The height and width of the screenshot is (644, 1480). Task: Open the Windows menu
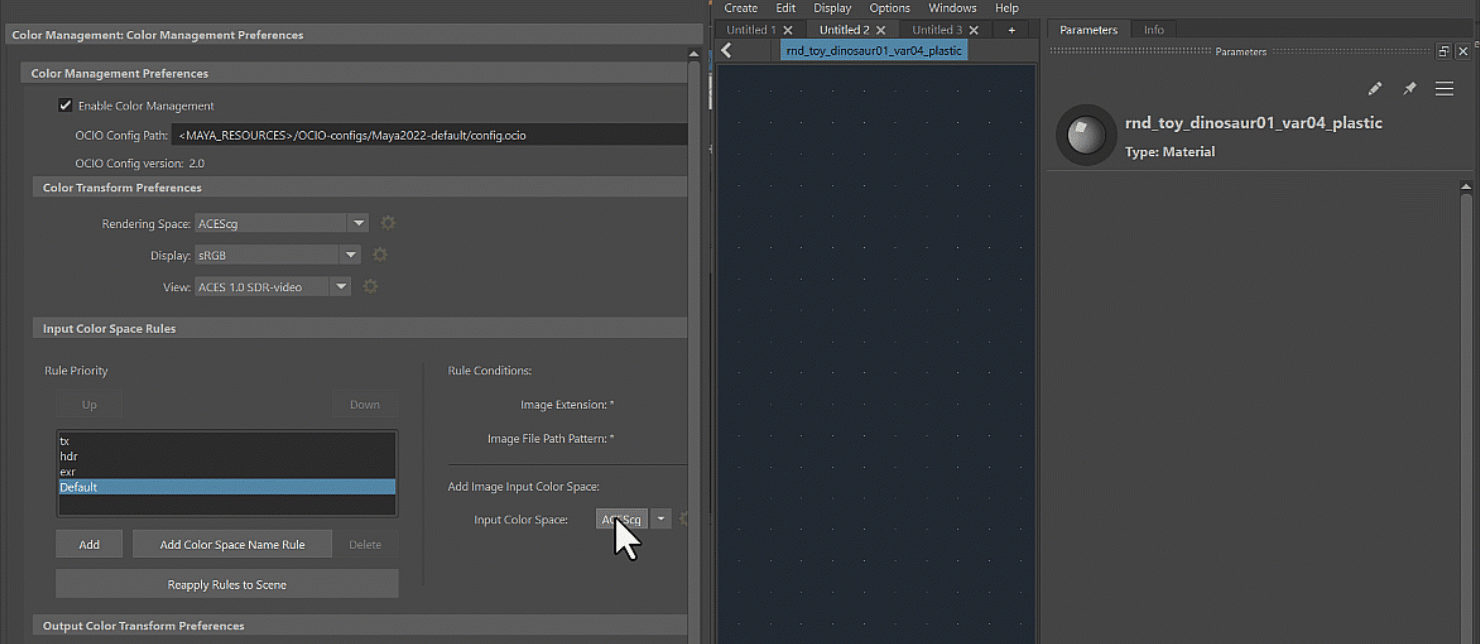coord(951,8)
